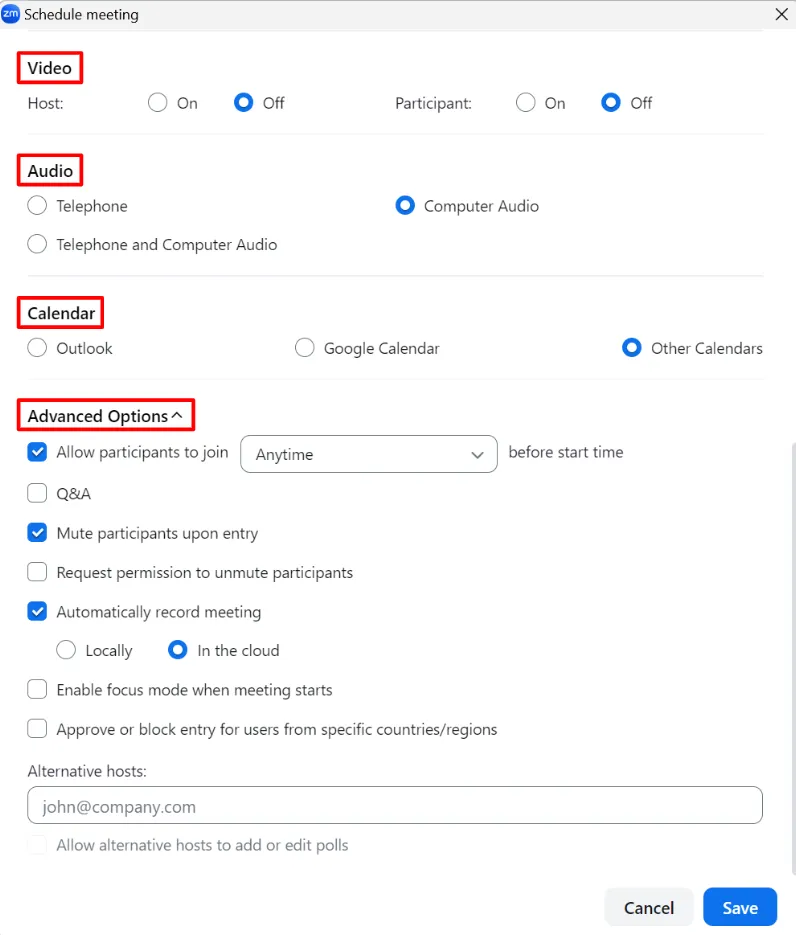Collapse the Advanced Options section
Viewport: 796px width, 935px height.
pyautogui.click(x=177, y=415)
